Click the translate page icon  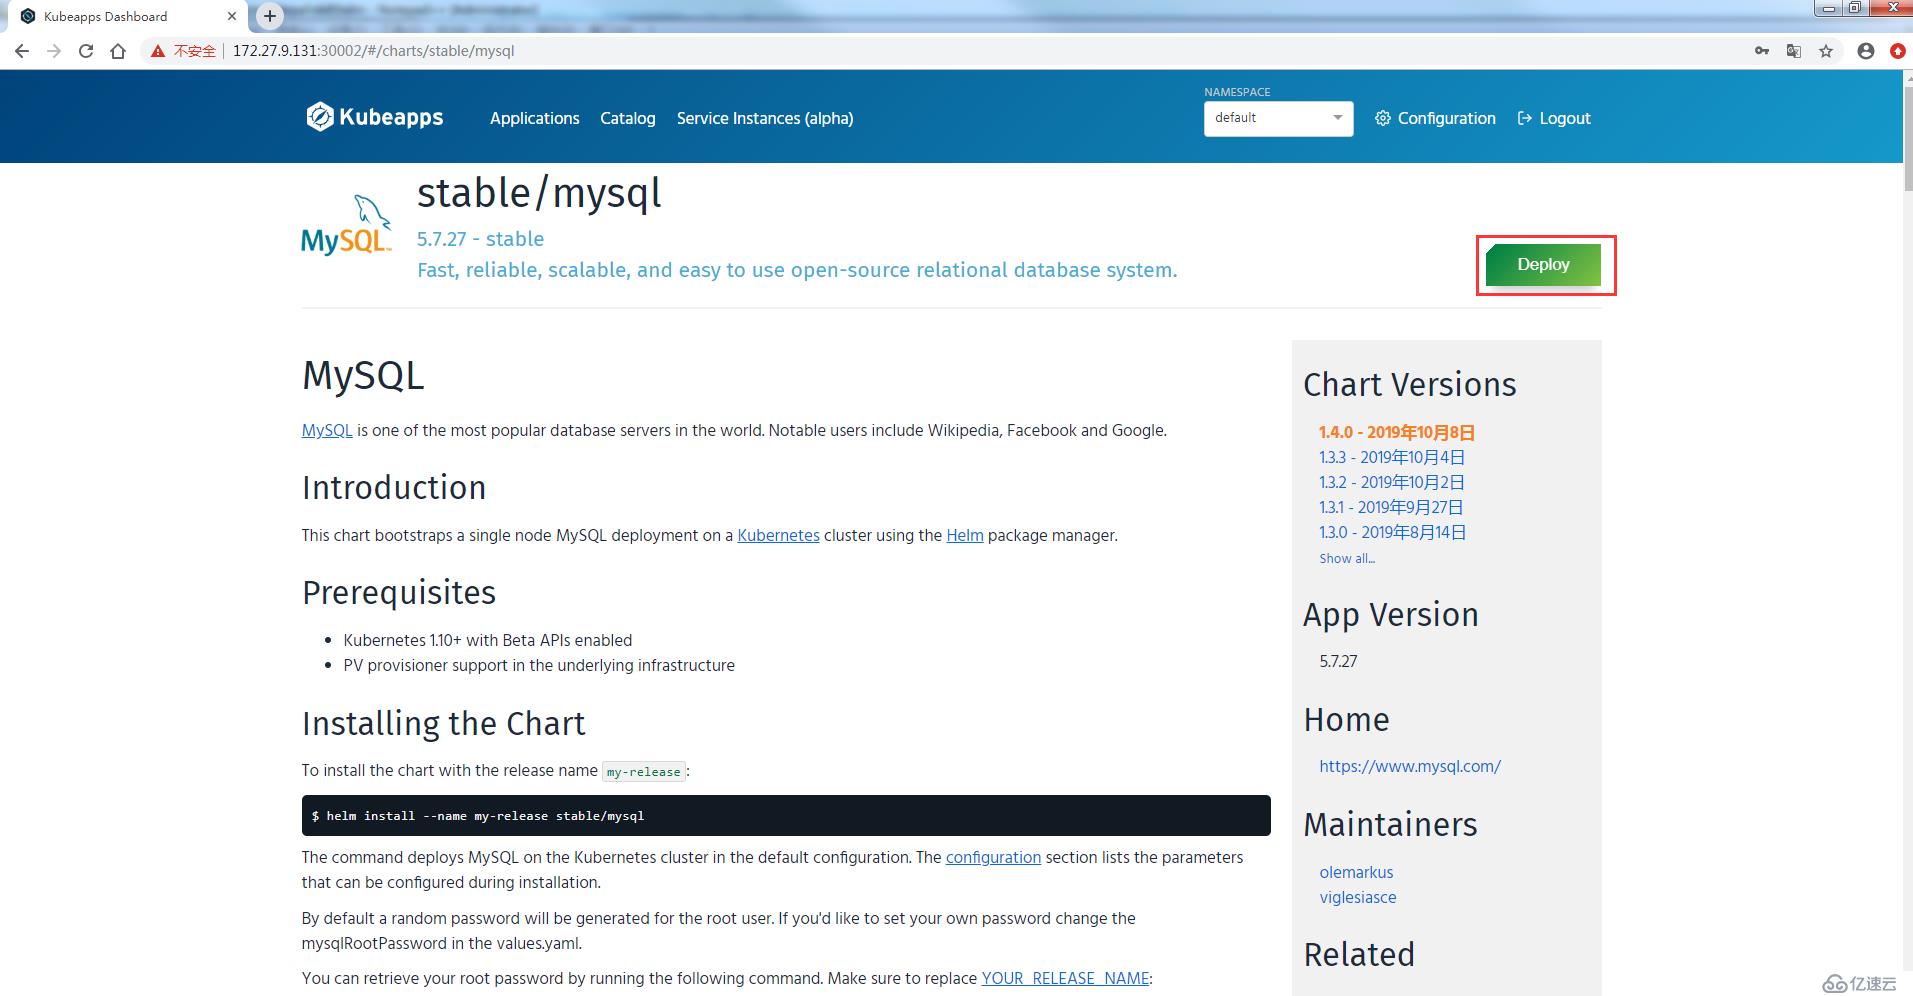1794,51
